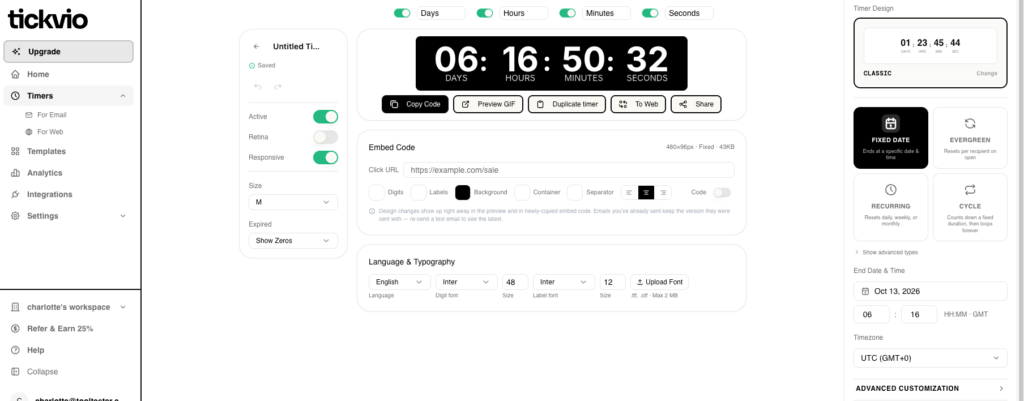Click the For Email envelope icon
The width and height of the screenshot is (1024, 401).
29,115
